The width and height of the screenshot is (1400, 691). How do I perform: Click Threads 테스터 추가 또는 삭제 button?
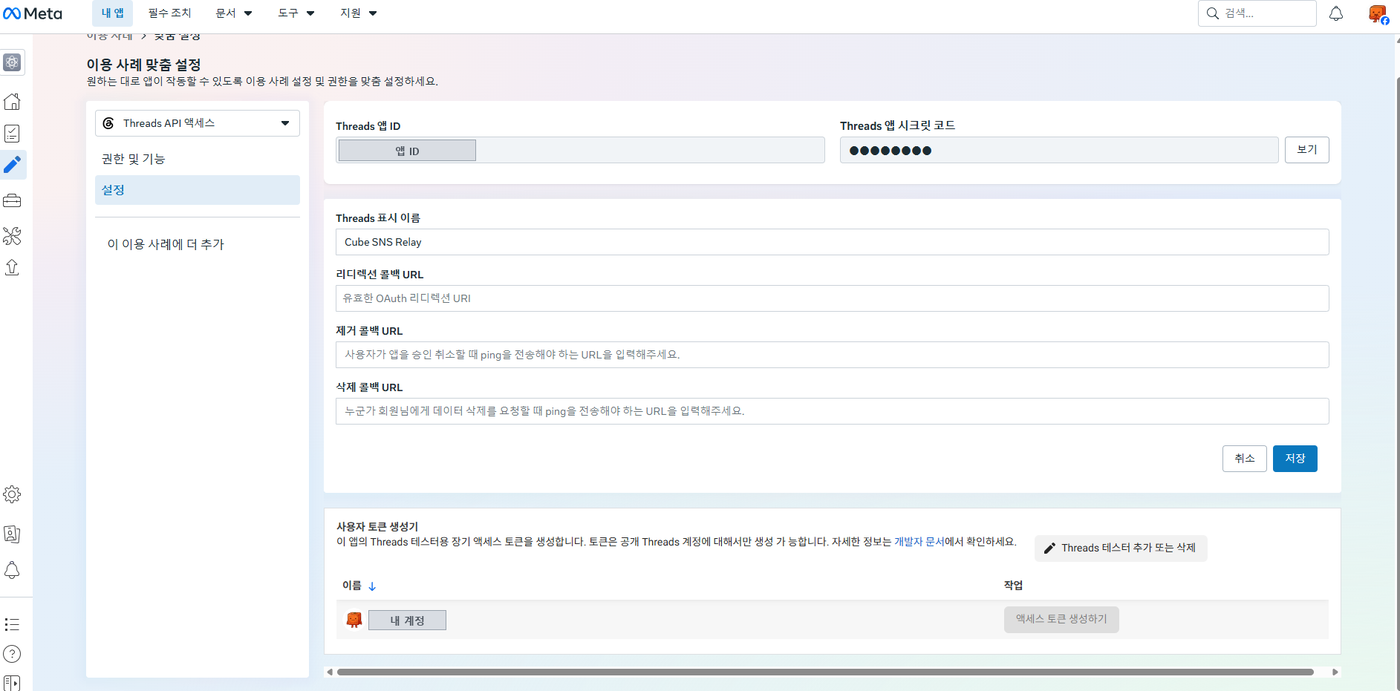(x=1120, y=548)
